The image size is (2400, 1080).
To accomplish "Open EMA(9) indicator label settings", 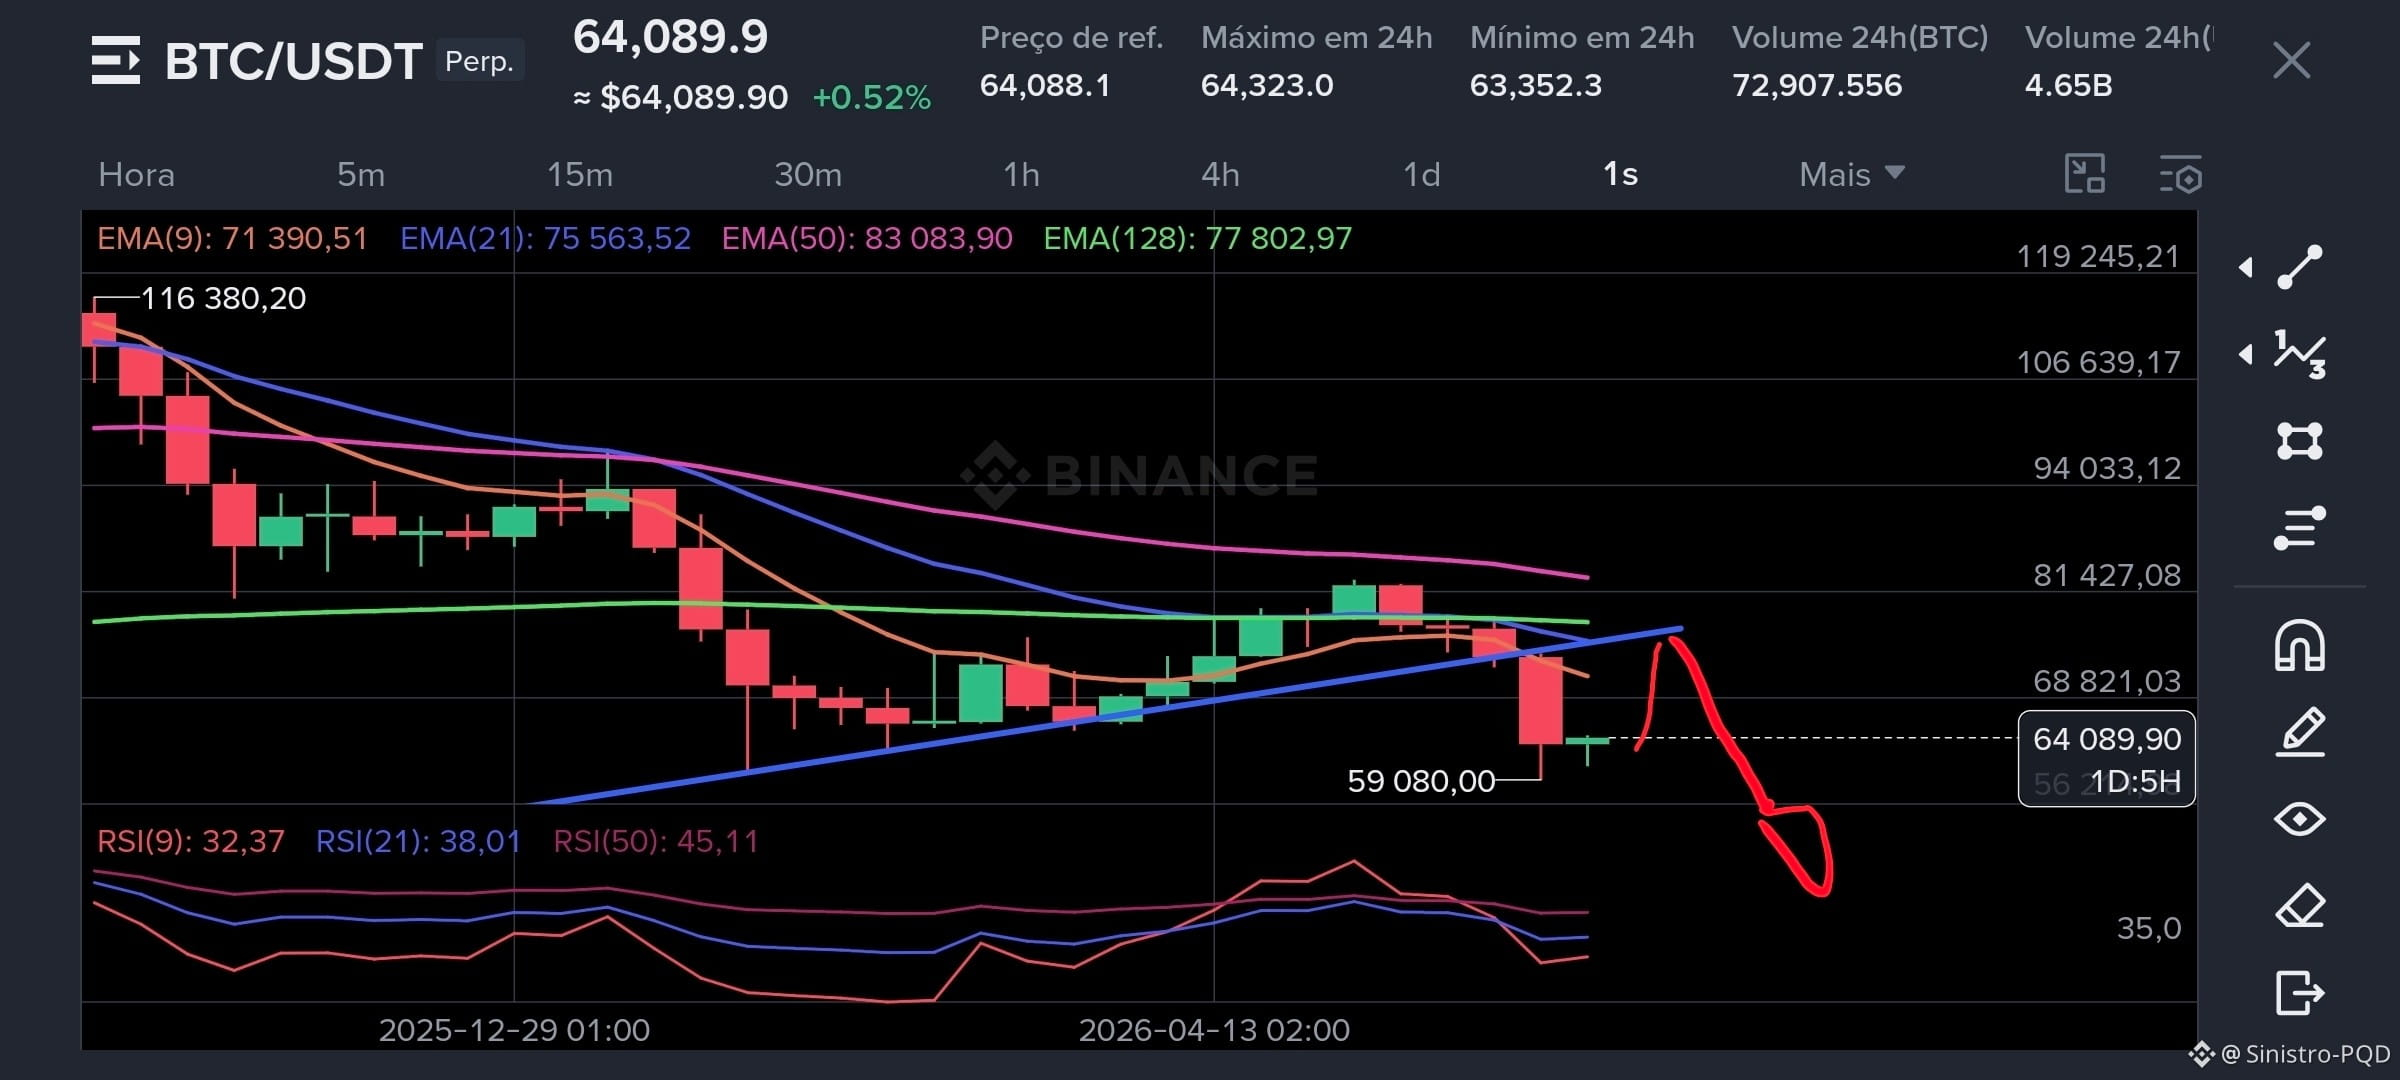I will pos(232,238).
